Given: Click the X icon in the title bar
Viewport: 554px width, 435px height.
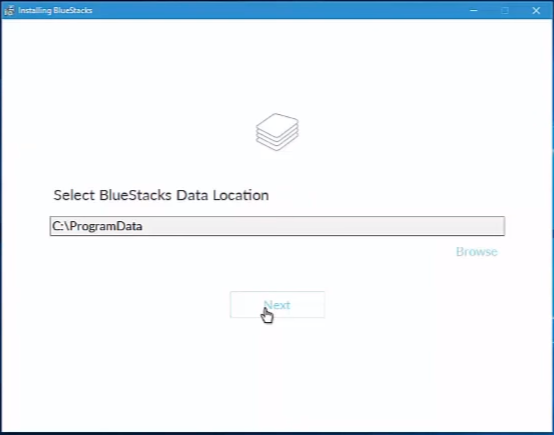Looking at the screenshot, I should click(536, 10).
